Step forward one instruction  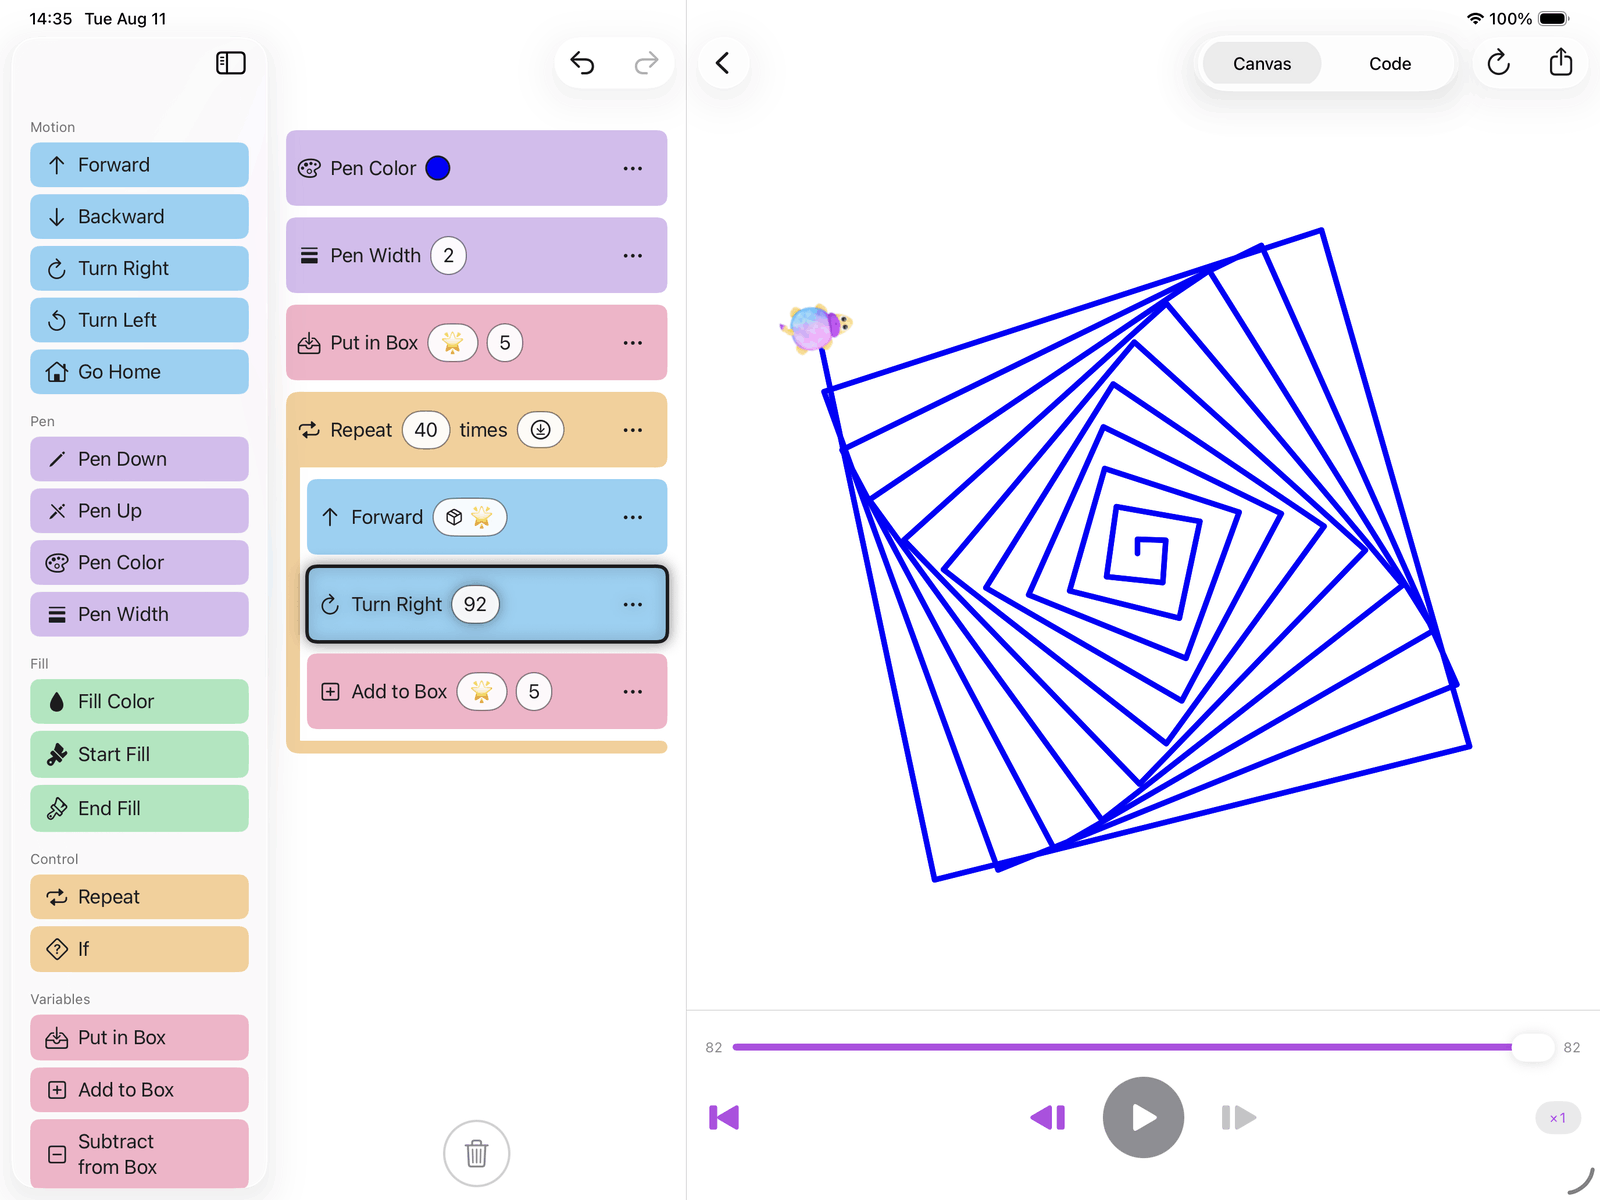[x=1239, y=1118]
